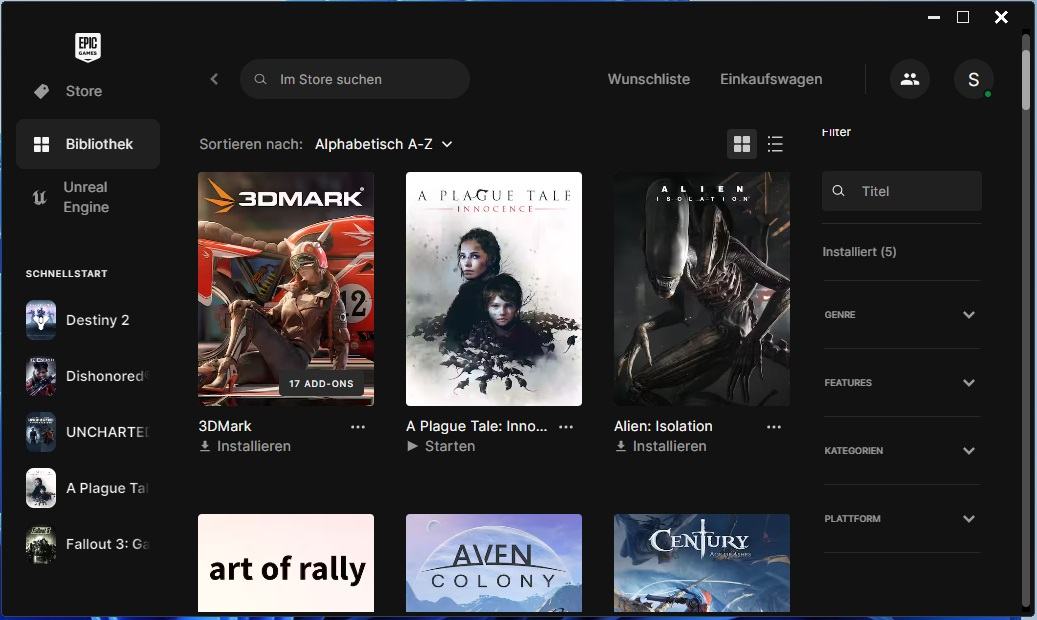Expand the PLATTFORM filter
Viewport: 1037px width, 620px height.
tap(901, 519)
